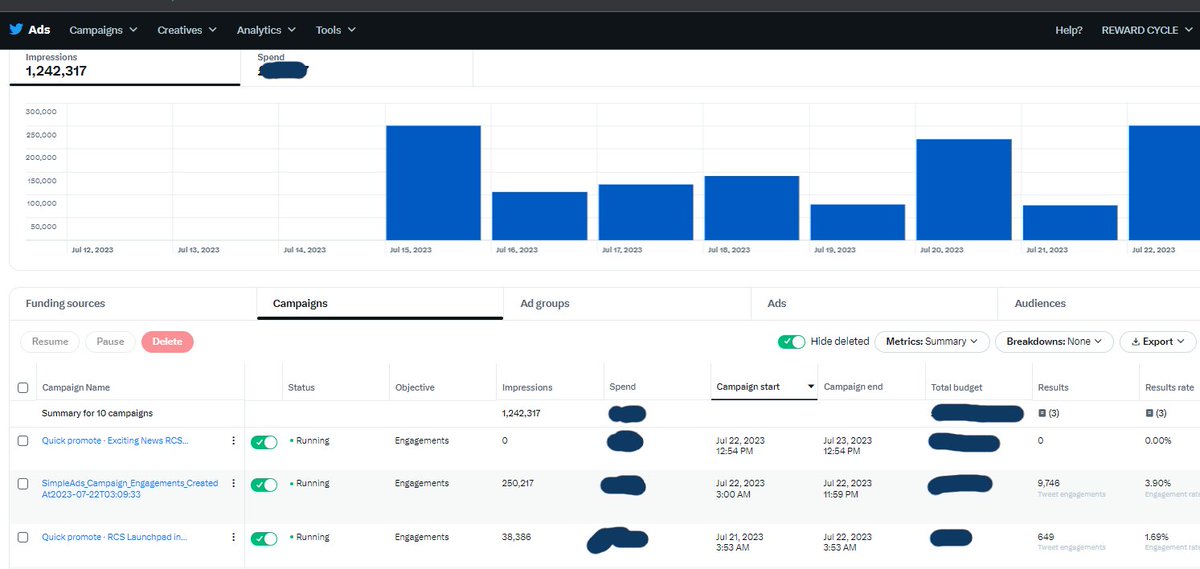Click the 3.90% engagement rate value
Viewport: 1200px width, 569px height.
(x=1159, y=483)
